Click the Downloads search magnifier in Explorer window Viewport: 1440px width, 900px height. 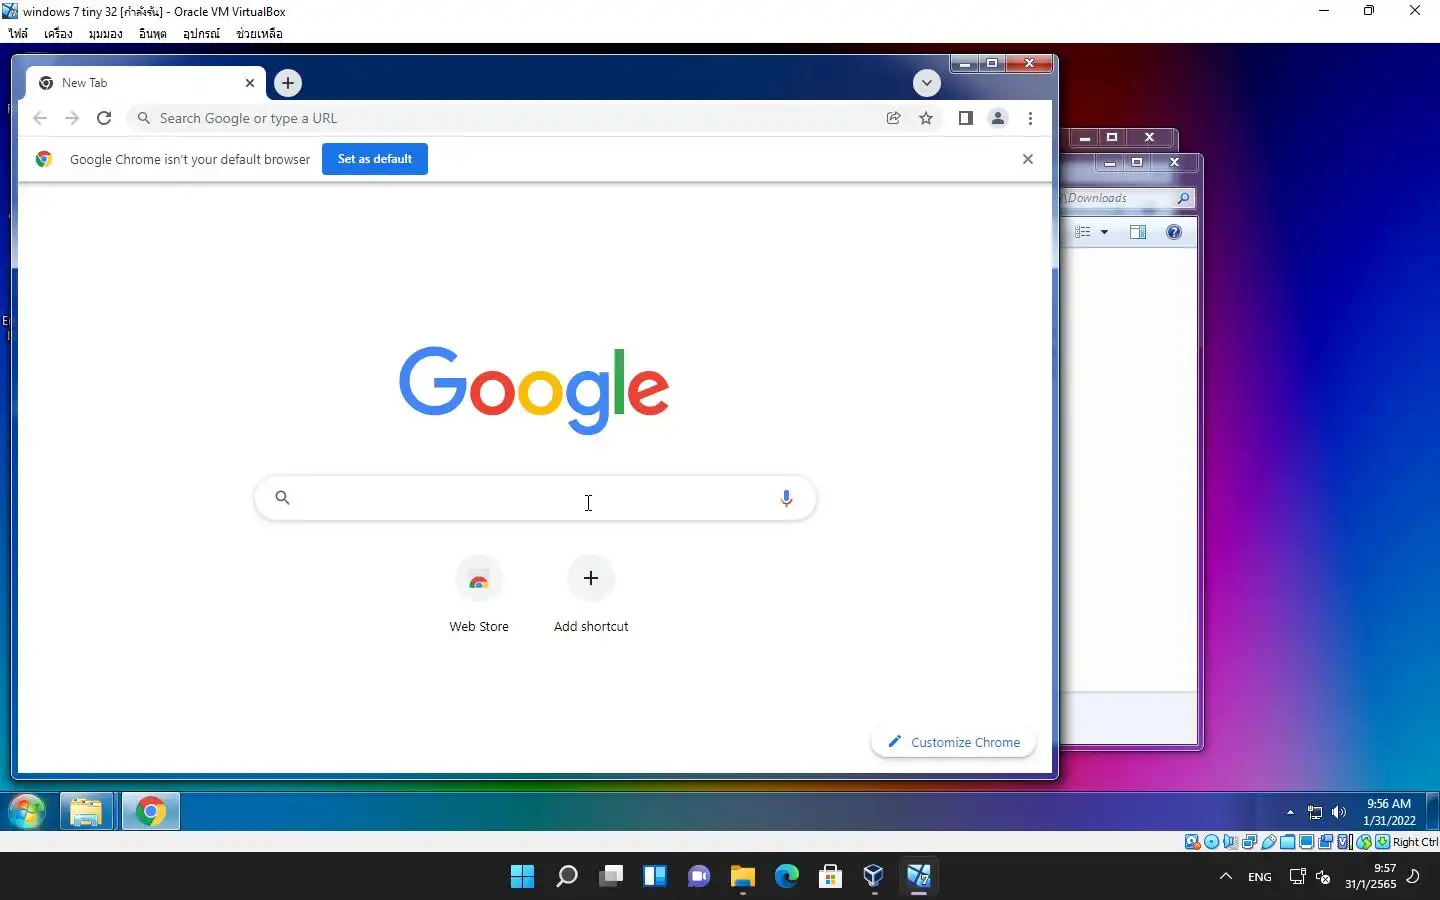1183,198
